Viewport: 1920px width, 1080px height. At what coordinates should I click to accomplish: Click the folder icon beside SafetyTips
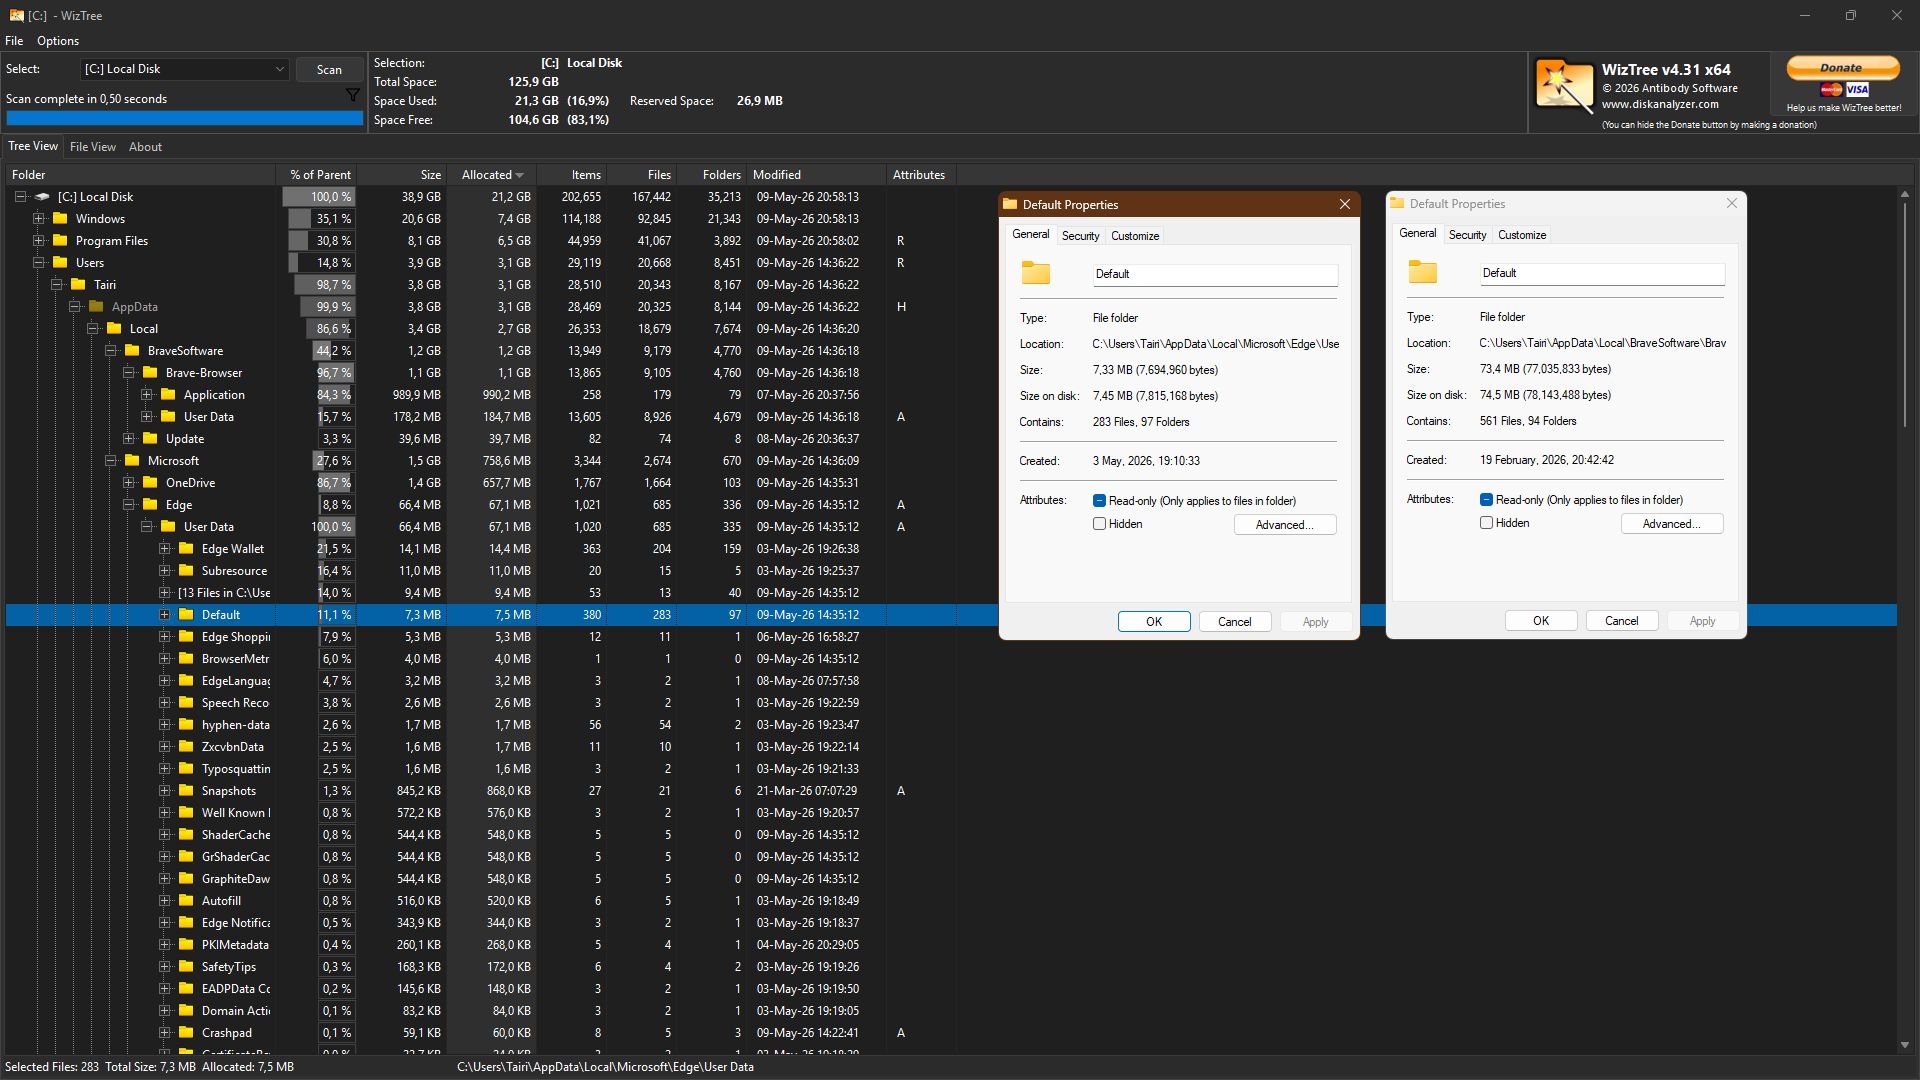point(186,966)
